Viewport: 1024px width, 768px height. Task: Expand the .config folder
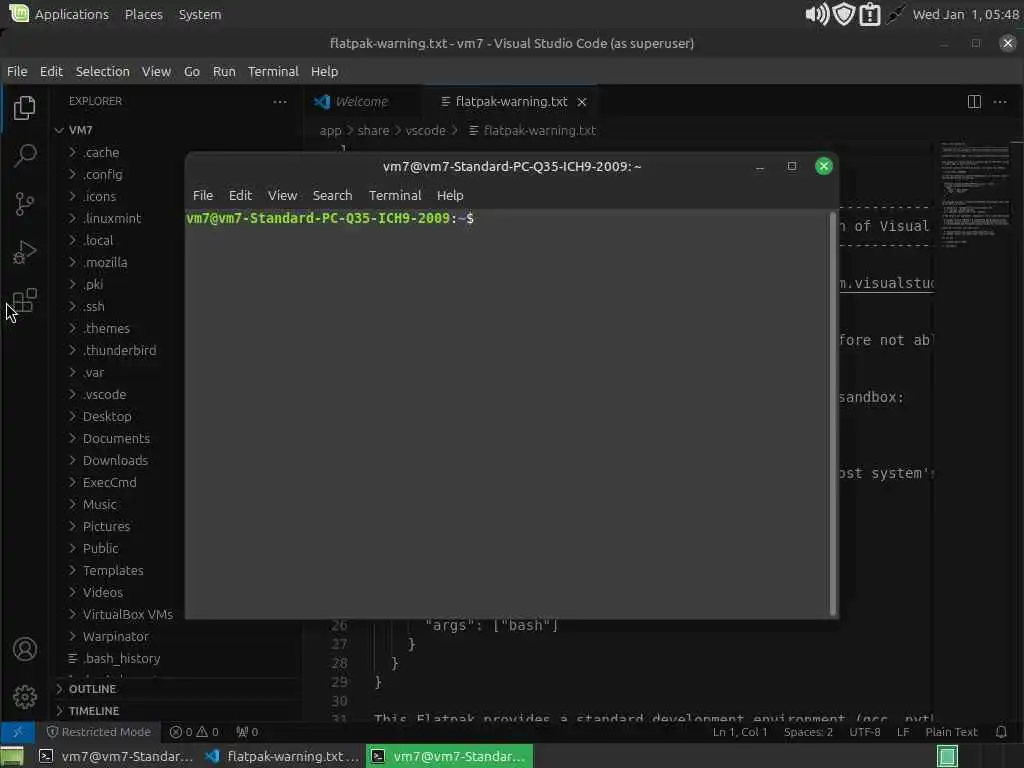[x=103, y=174]
